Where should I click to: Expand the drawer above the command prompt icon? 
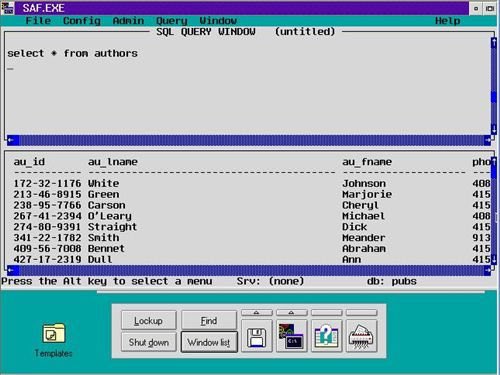click(291, 313)
